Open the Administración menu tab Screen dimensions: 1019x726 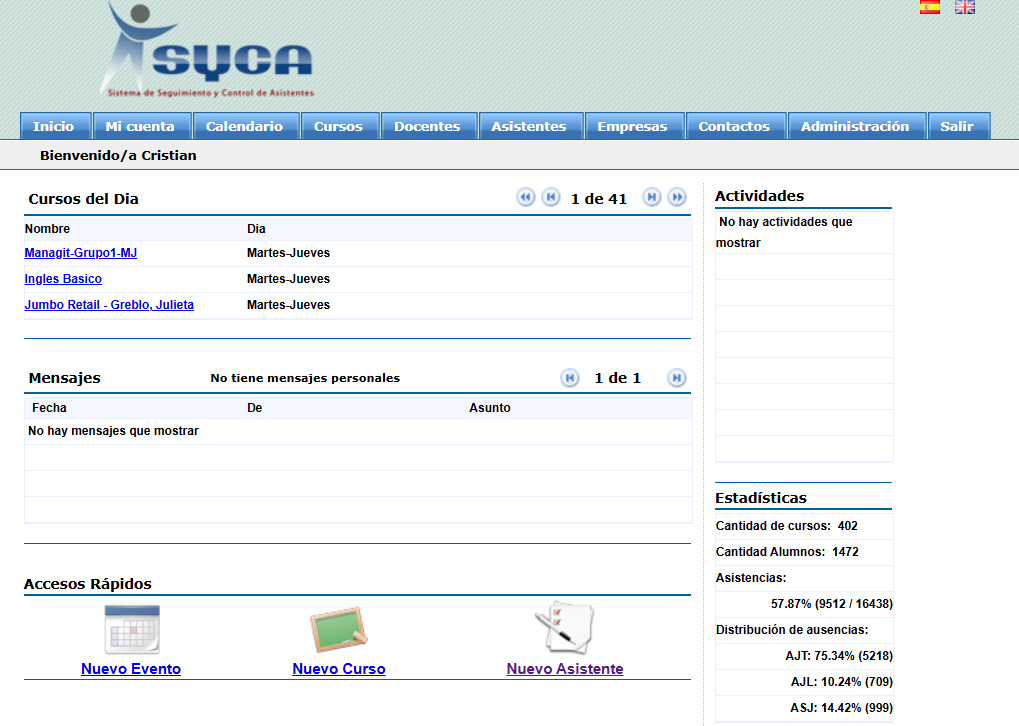[x=855, y=126]
